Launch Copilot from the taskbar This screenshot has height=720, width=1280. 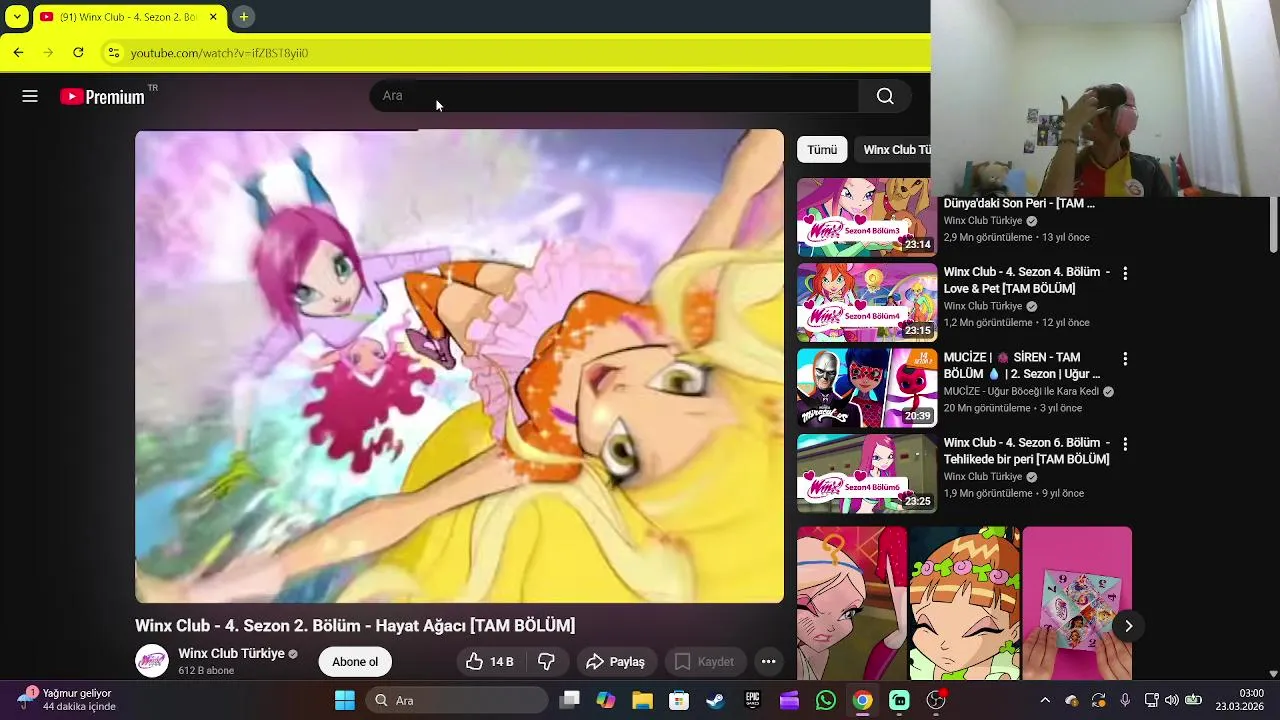[606, 700]
